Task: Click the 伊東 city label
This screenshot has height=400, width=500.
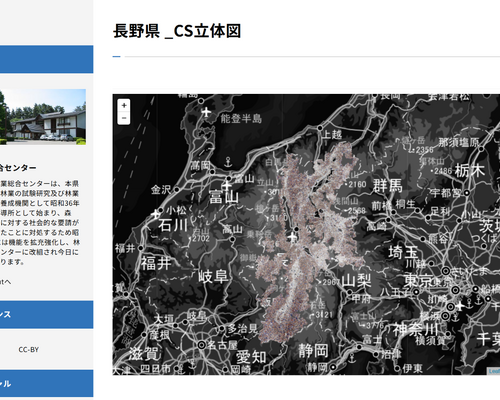Action: coord(413,368)
